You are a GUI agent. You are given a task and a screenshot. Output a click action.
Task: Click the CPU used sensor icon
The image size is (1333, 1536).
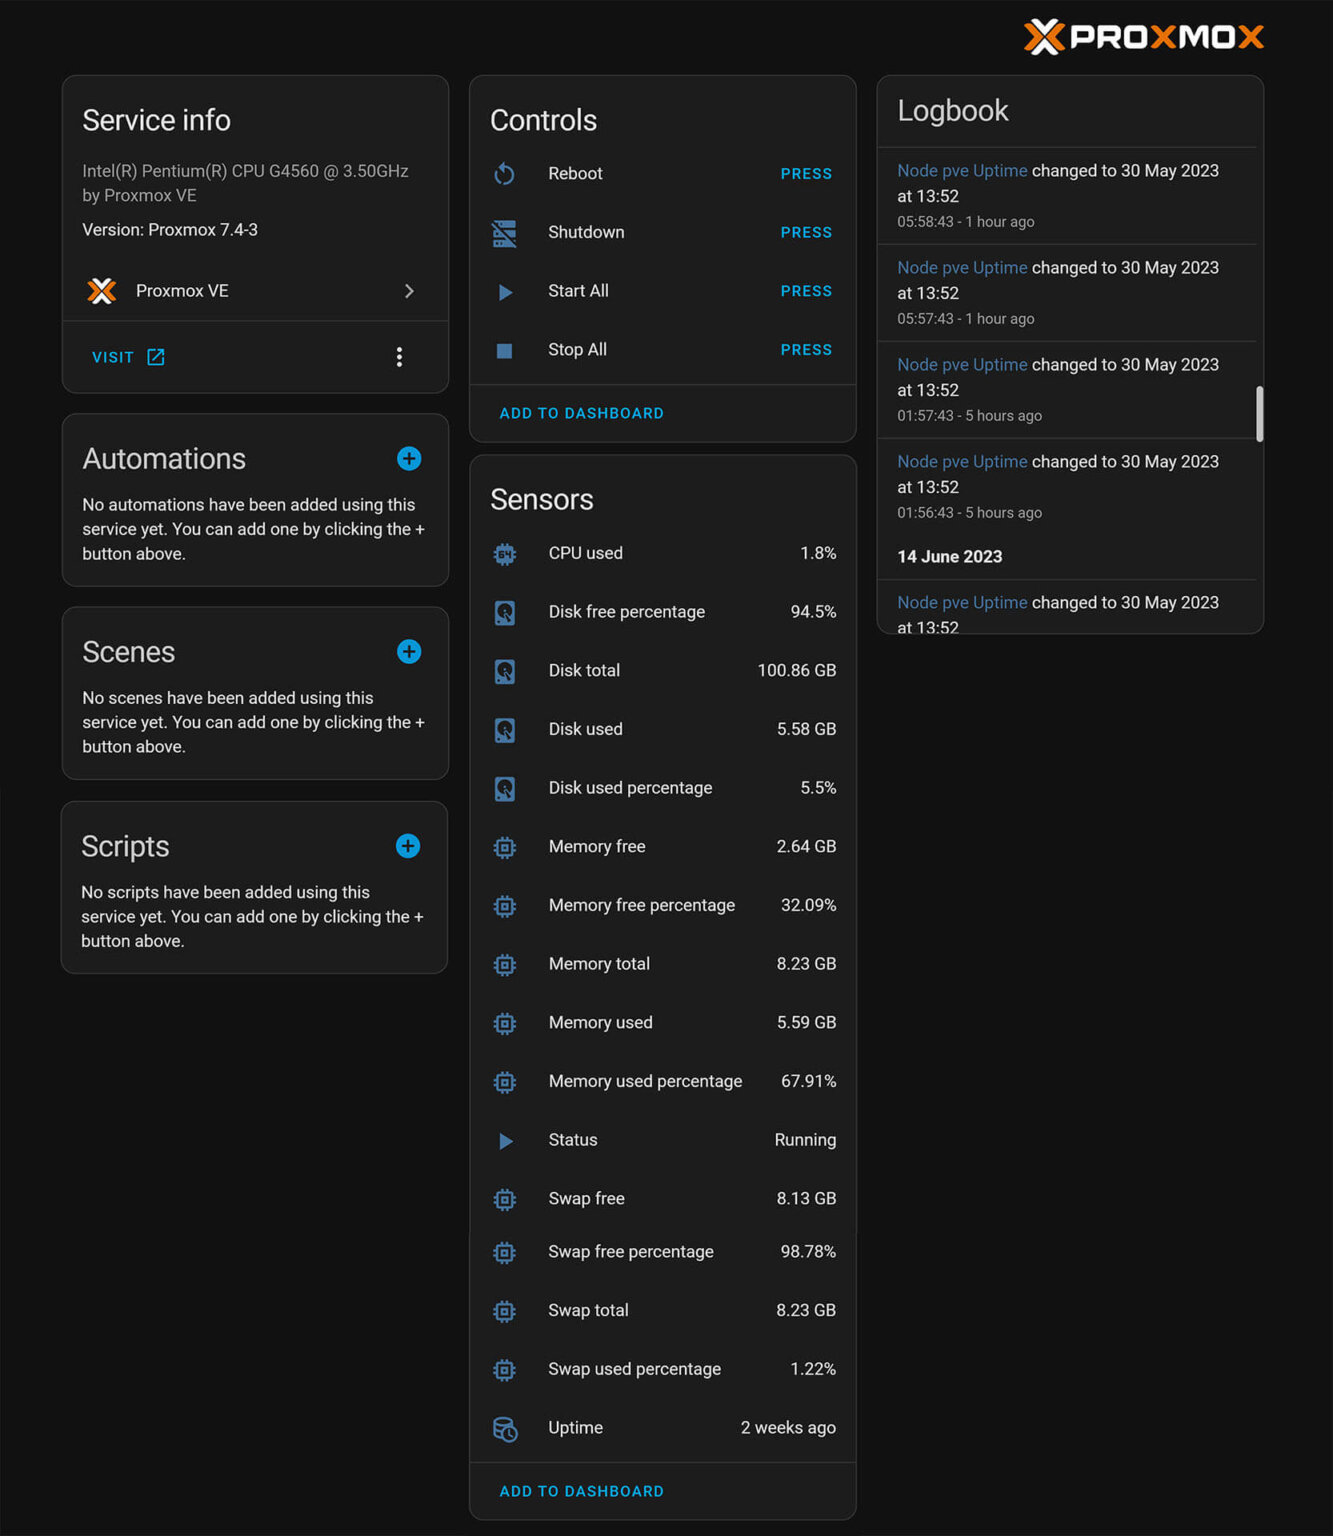505,554
